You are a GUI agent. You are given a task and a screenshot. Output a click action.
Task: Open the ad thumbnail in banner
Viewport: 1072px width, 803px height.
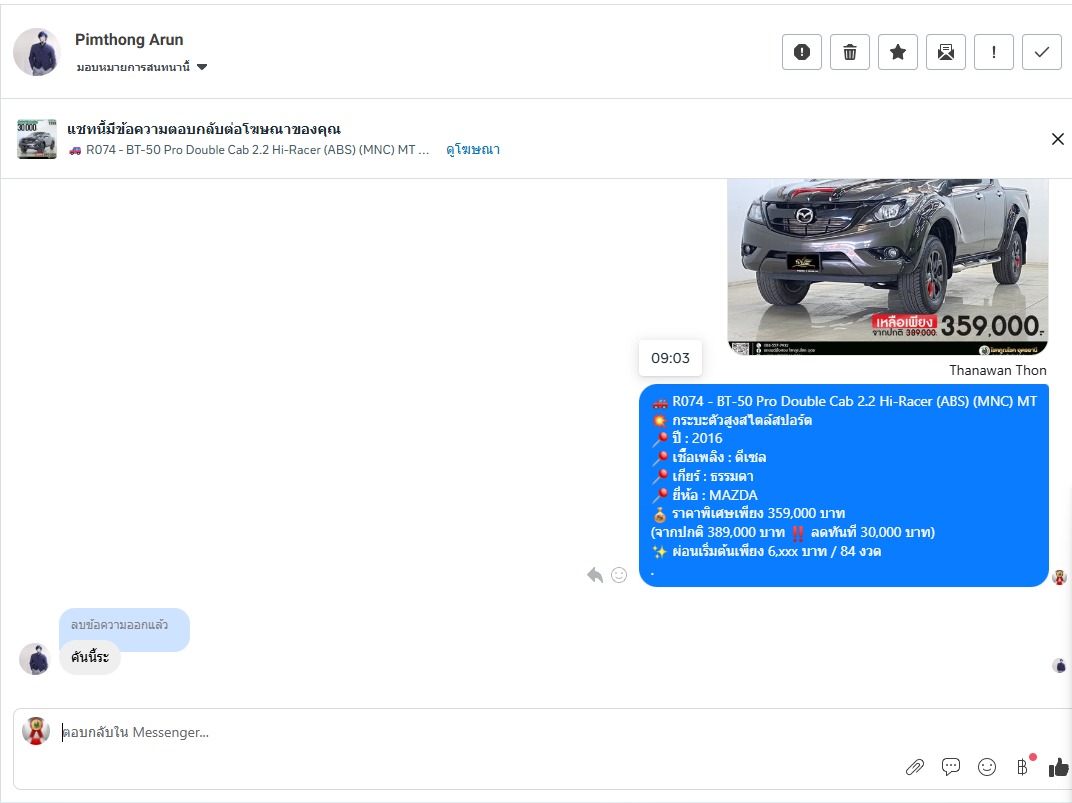point(37,139)
